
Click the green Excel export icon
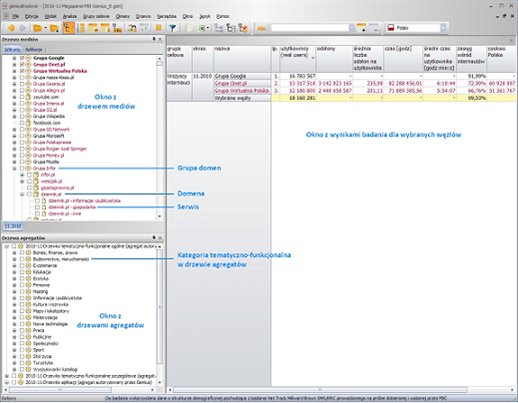(x=202, y=28)
